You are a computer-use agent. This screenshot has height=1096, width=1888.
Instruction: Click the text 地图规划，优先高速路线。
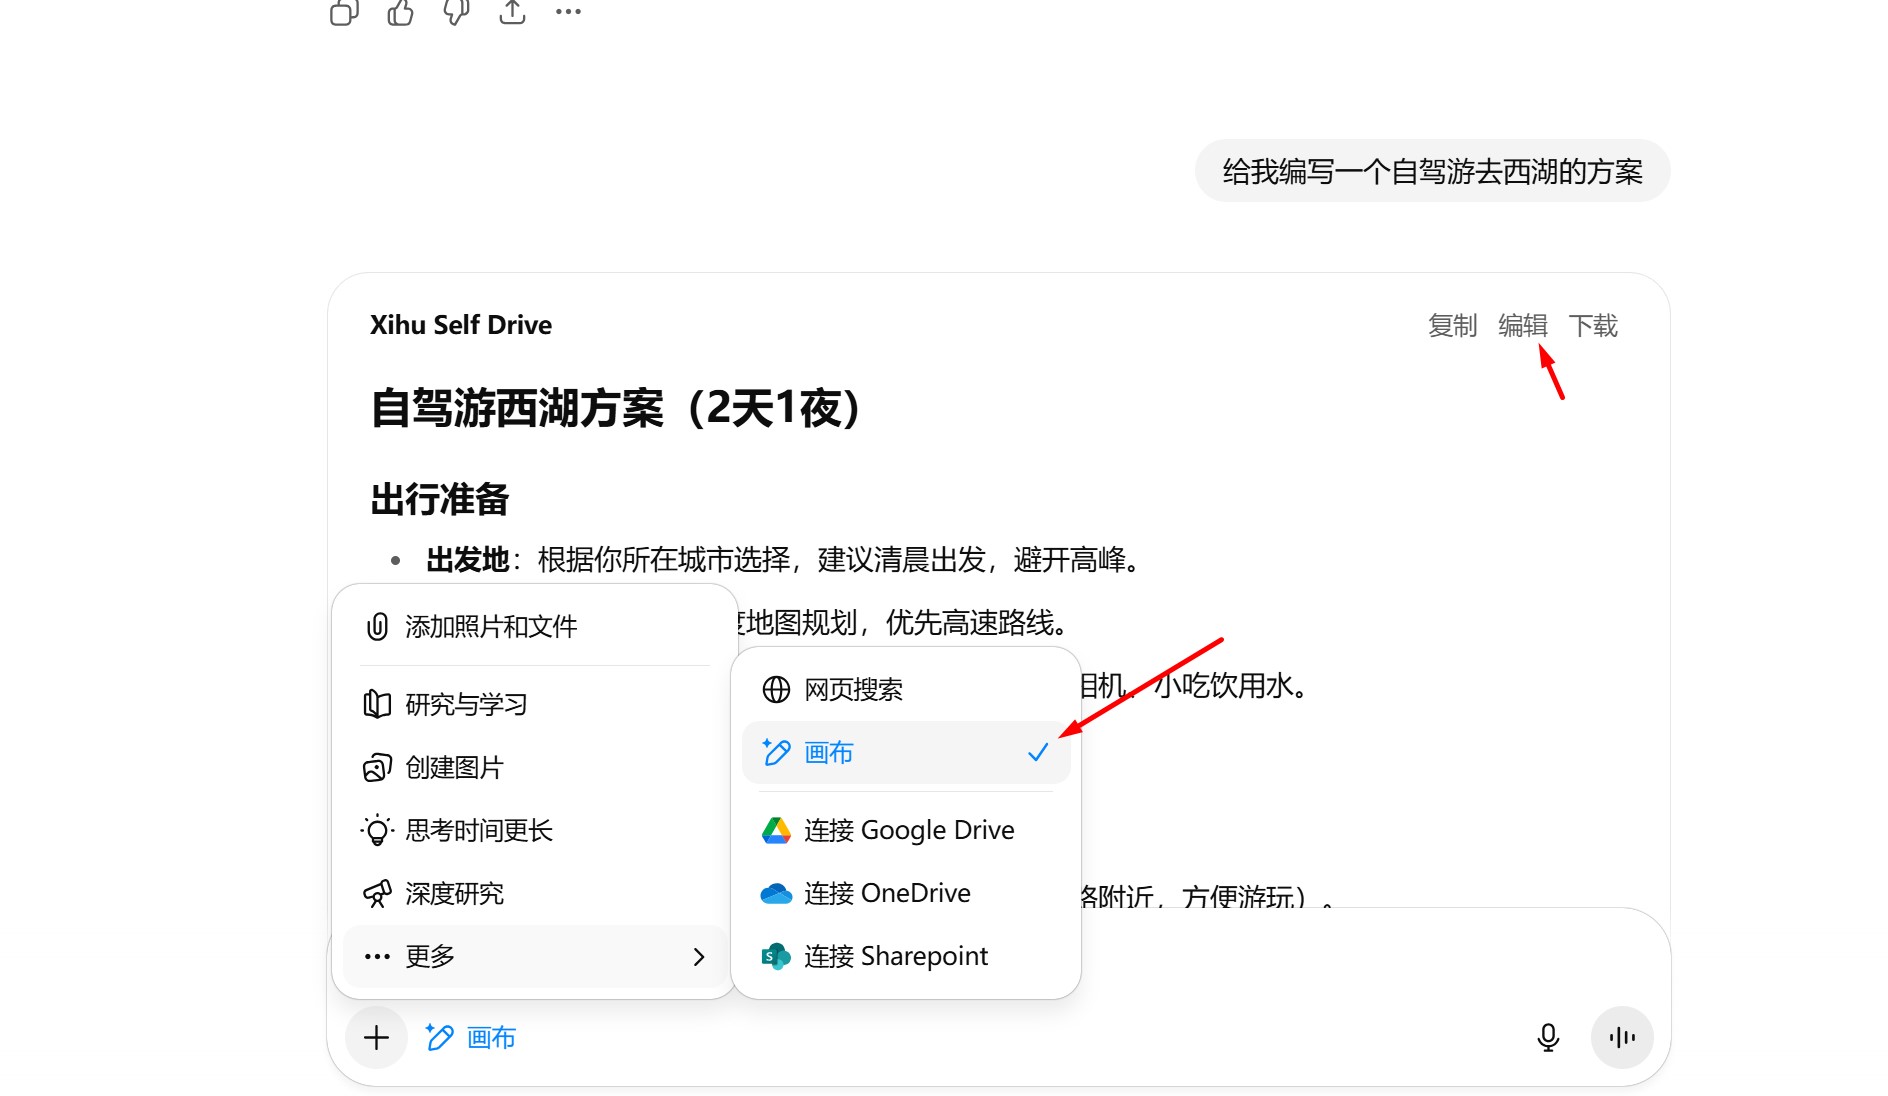click(x=907, y=623)
